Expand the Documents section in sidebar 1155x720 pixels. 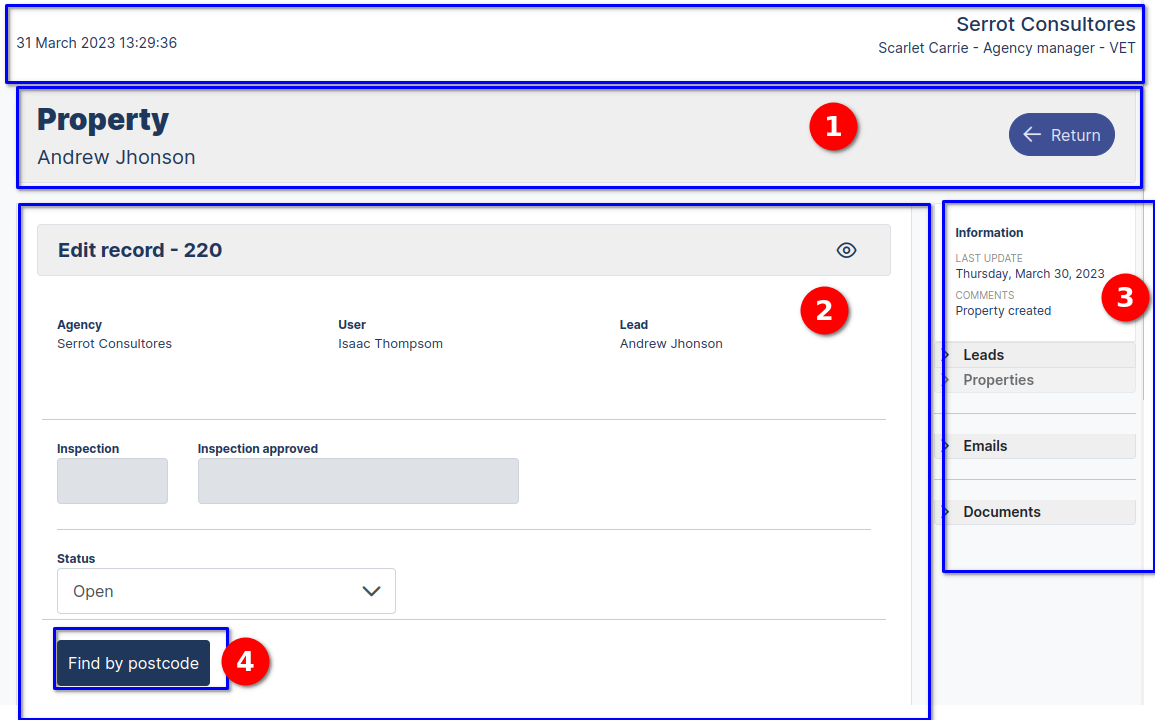coord(1001,512)
